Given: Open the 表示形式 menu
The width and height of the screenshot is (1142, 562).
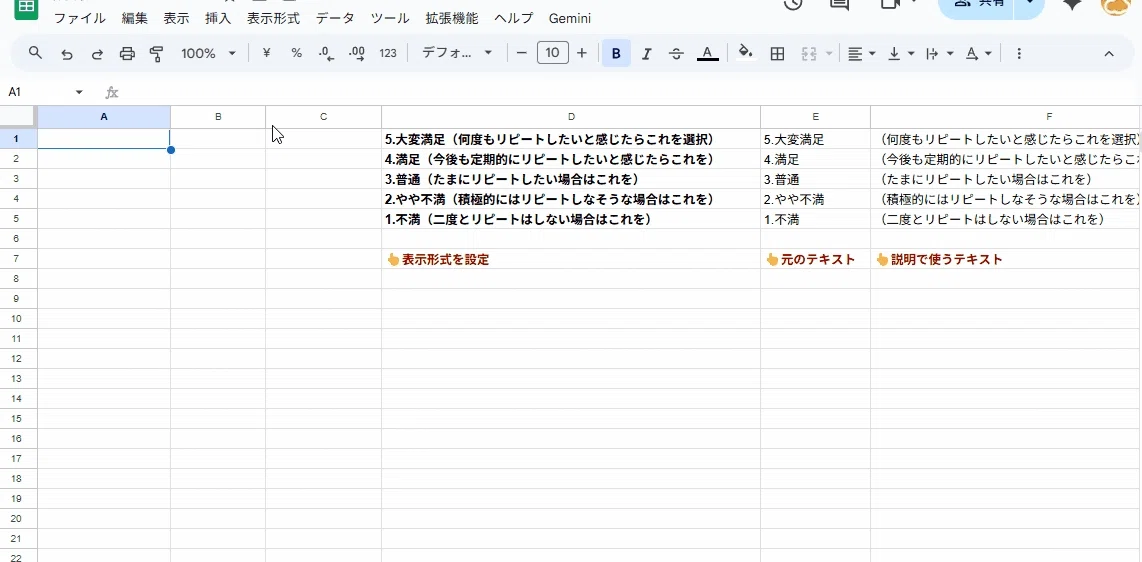Looking at the screenshot, I should pyautogui.click(x=273, y=18).
